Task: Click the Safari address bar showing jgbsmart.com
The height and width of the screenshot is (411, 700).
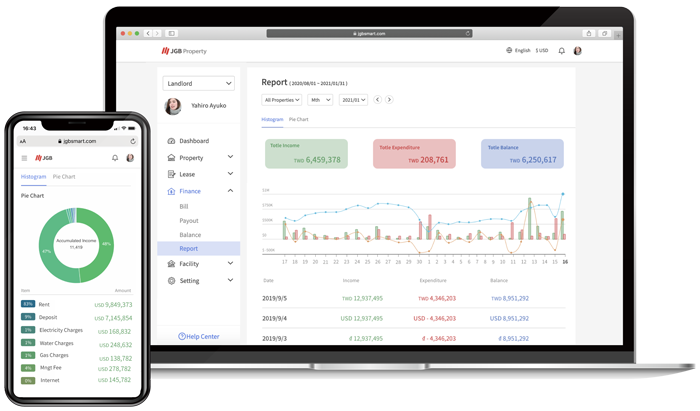Action: pyautogui.click(x=370, y=33)
